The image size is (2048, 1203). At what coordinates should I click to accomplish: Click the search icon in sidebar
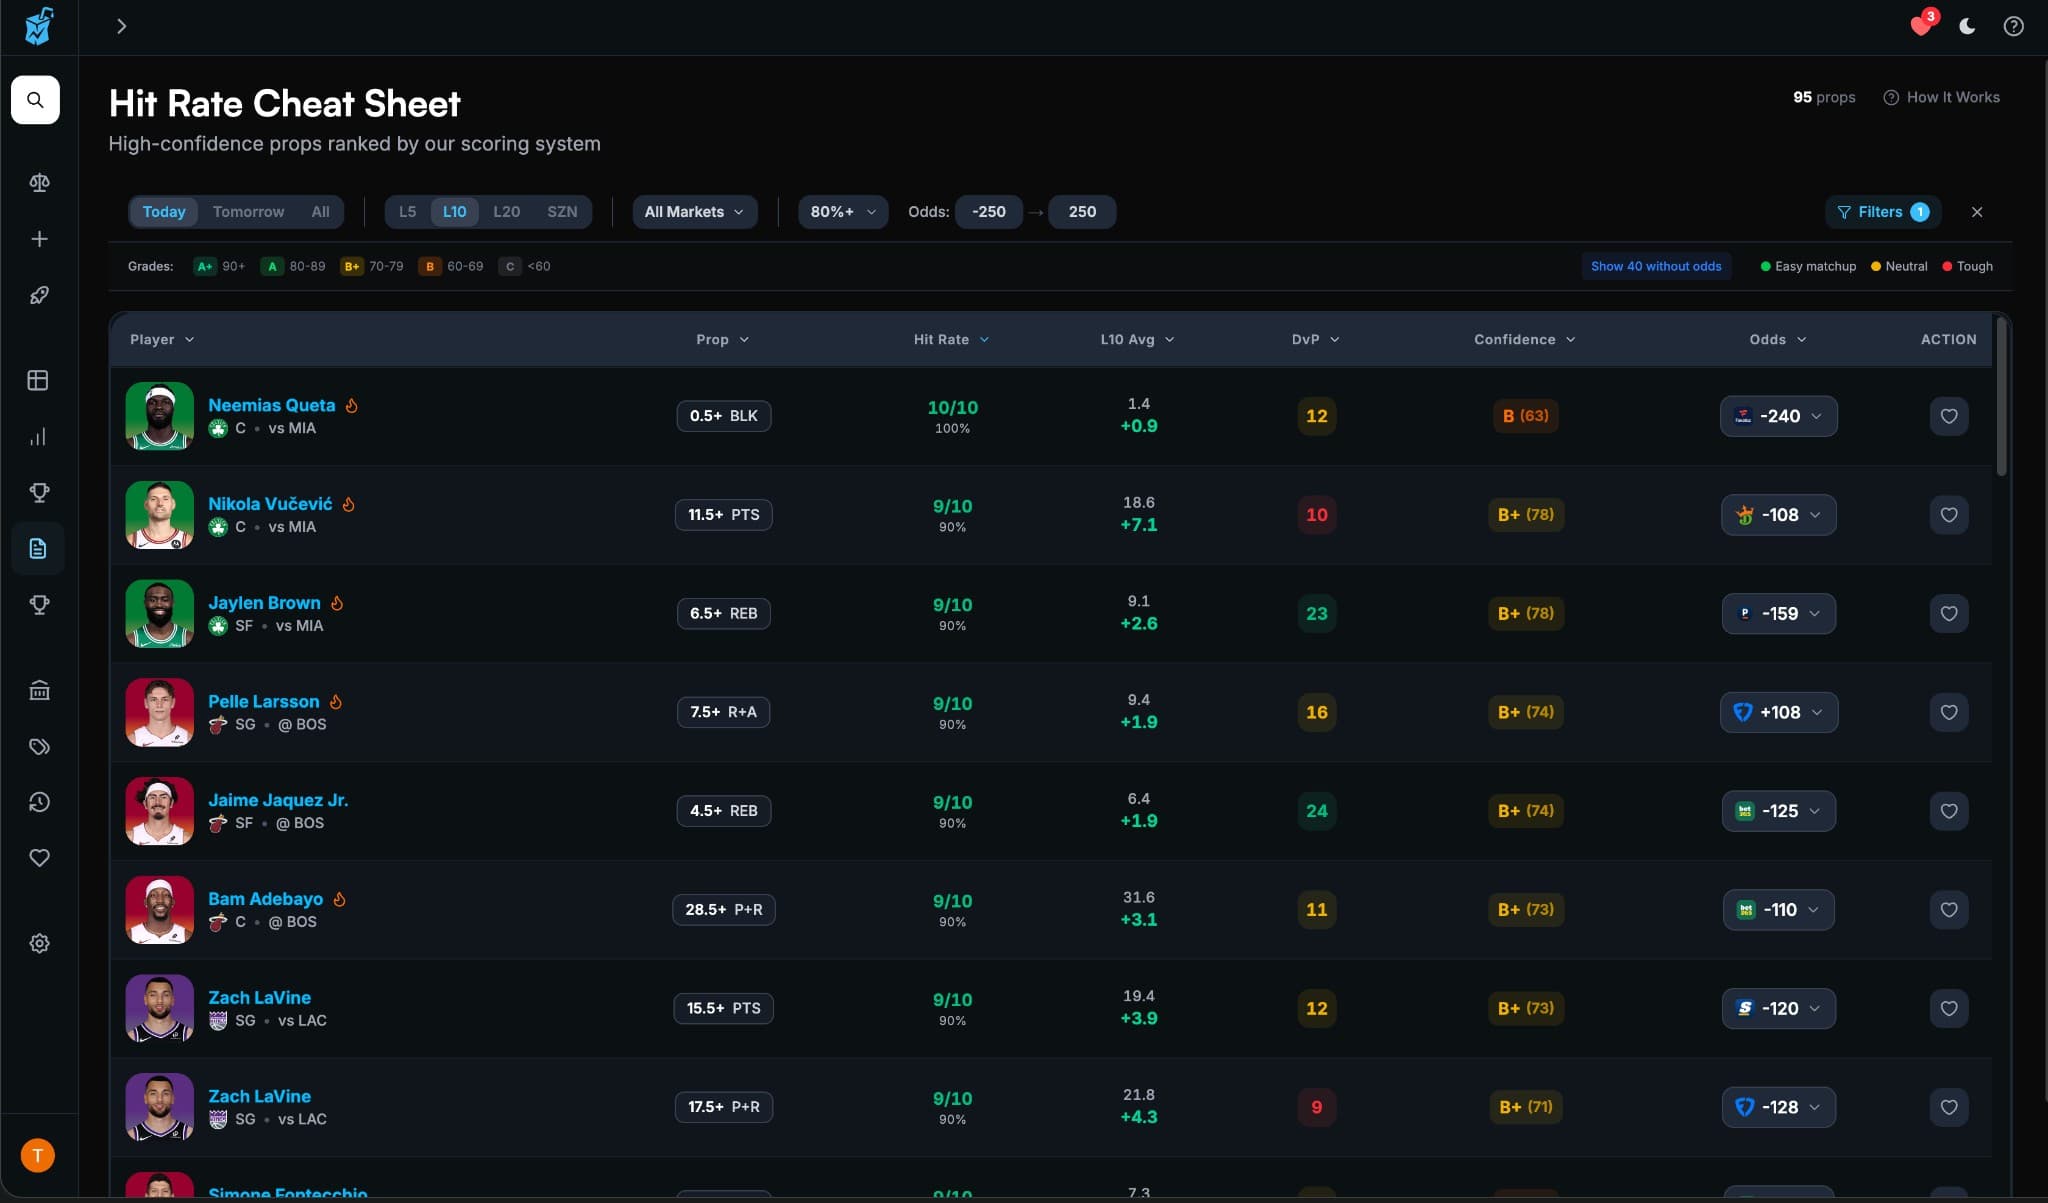35,100
